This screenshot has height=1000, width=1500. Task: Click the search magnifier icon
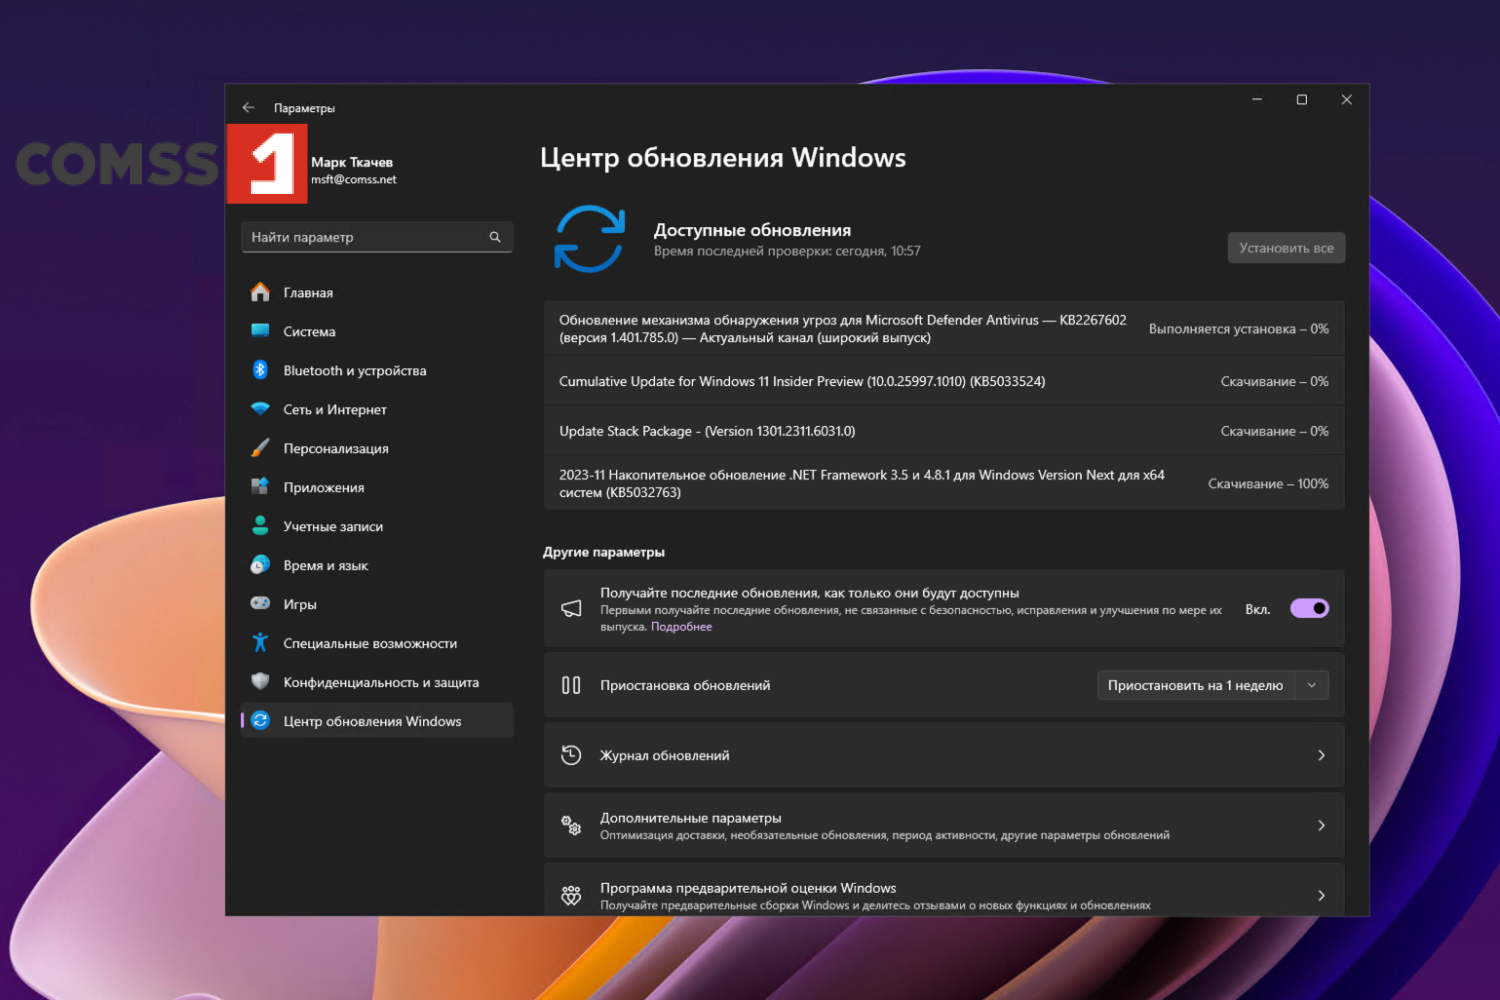(495, 237)
